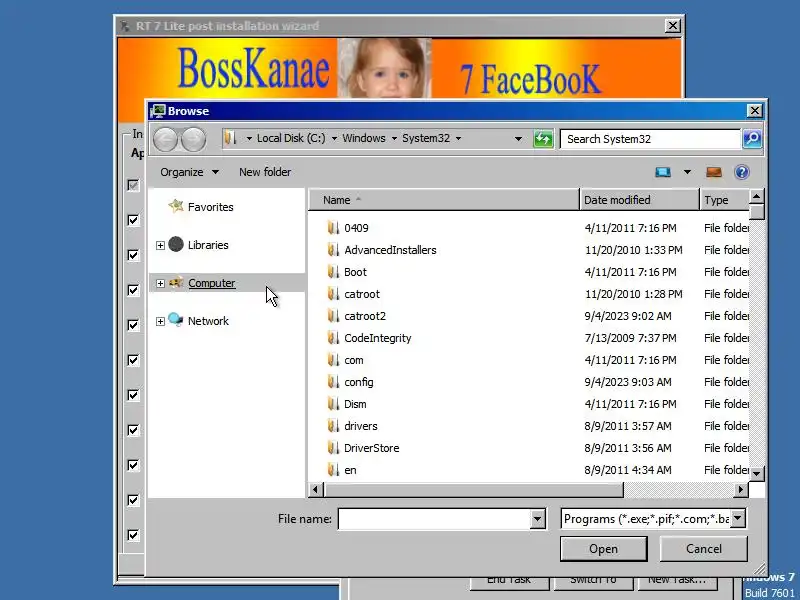This screenshot has width=800, height=600.
Task: Open the Organize dropdown menu
Action: click(x=189, y=172)
